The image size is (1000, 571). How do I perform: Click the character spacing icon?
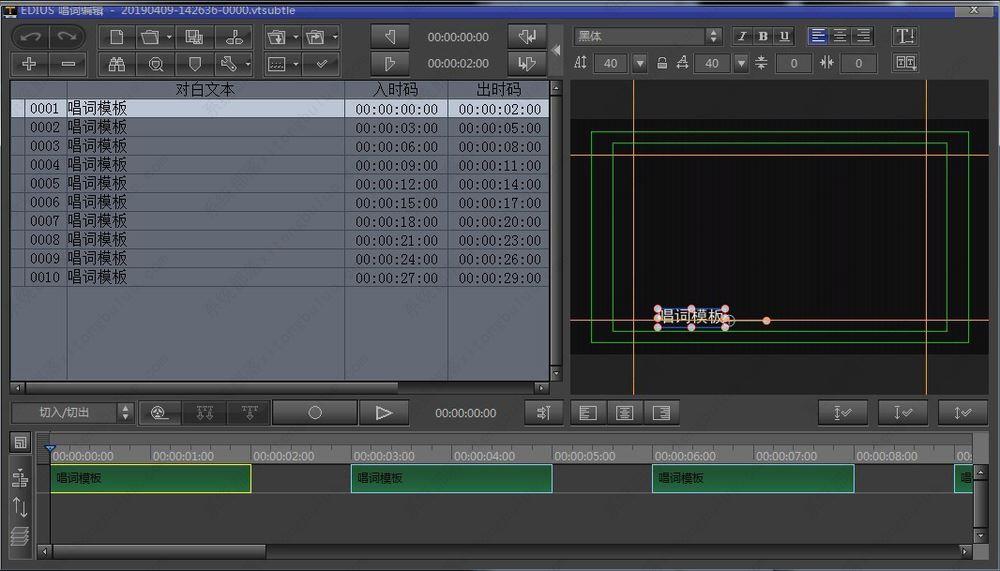coord(827,63)
